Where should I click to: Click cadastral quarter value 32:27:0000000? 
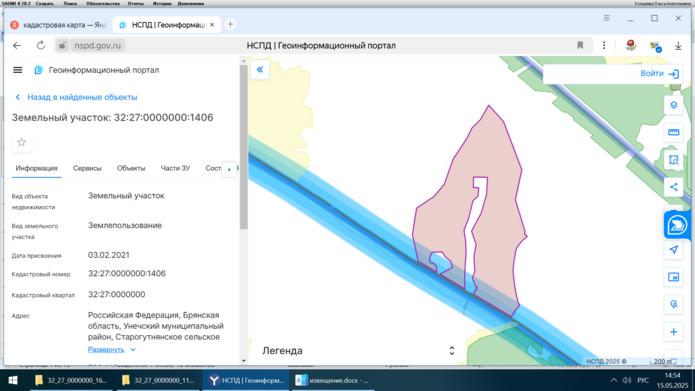pos(117,294)
